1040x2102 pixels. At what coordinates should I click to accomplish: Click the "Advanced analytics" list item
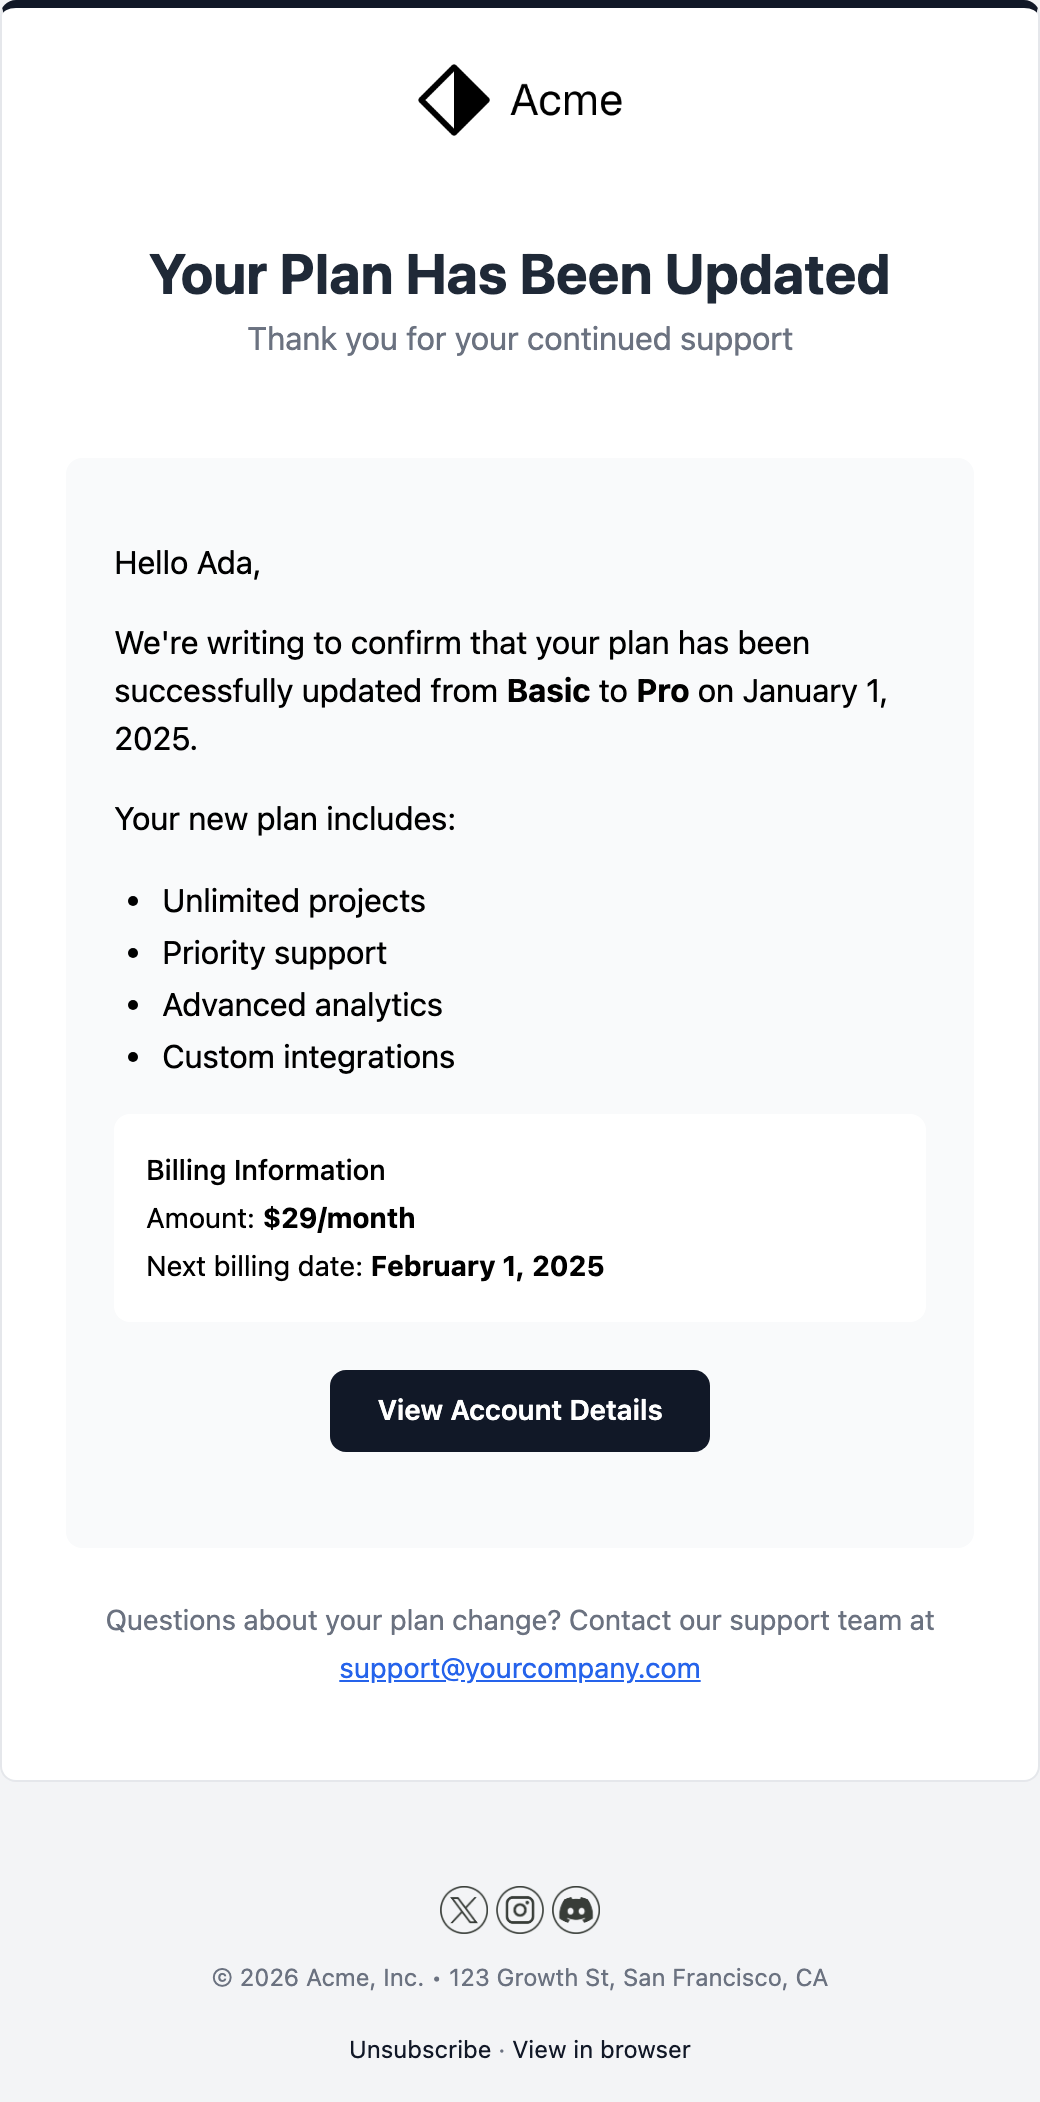[302, 1005]
